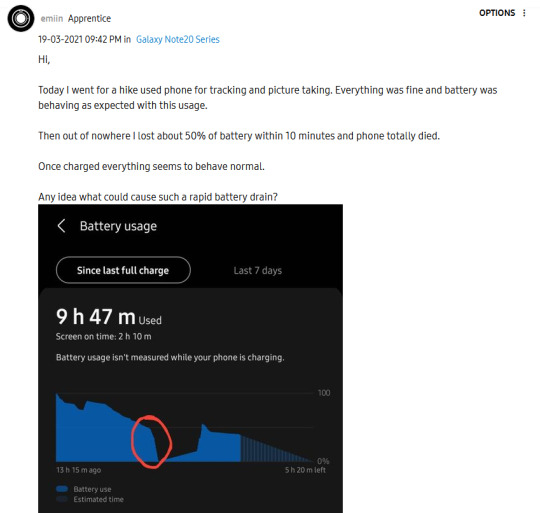Click the red circled drain spot

point(152,442)
